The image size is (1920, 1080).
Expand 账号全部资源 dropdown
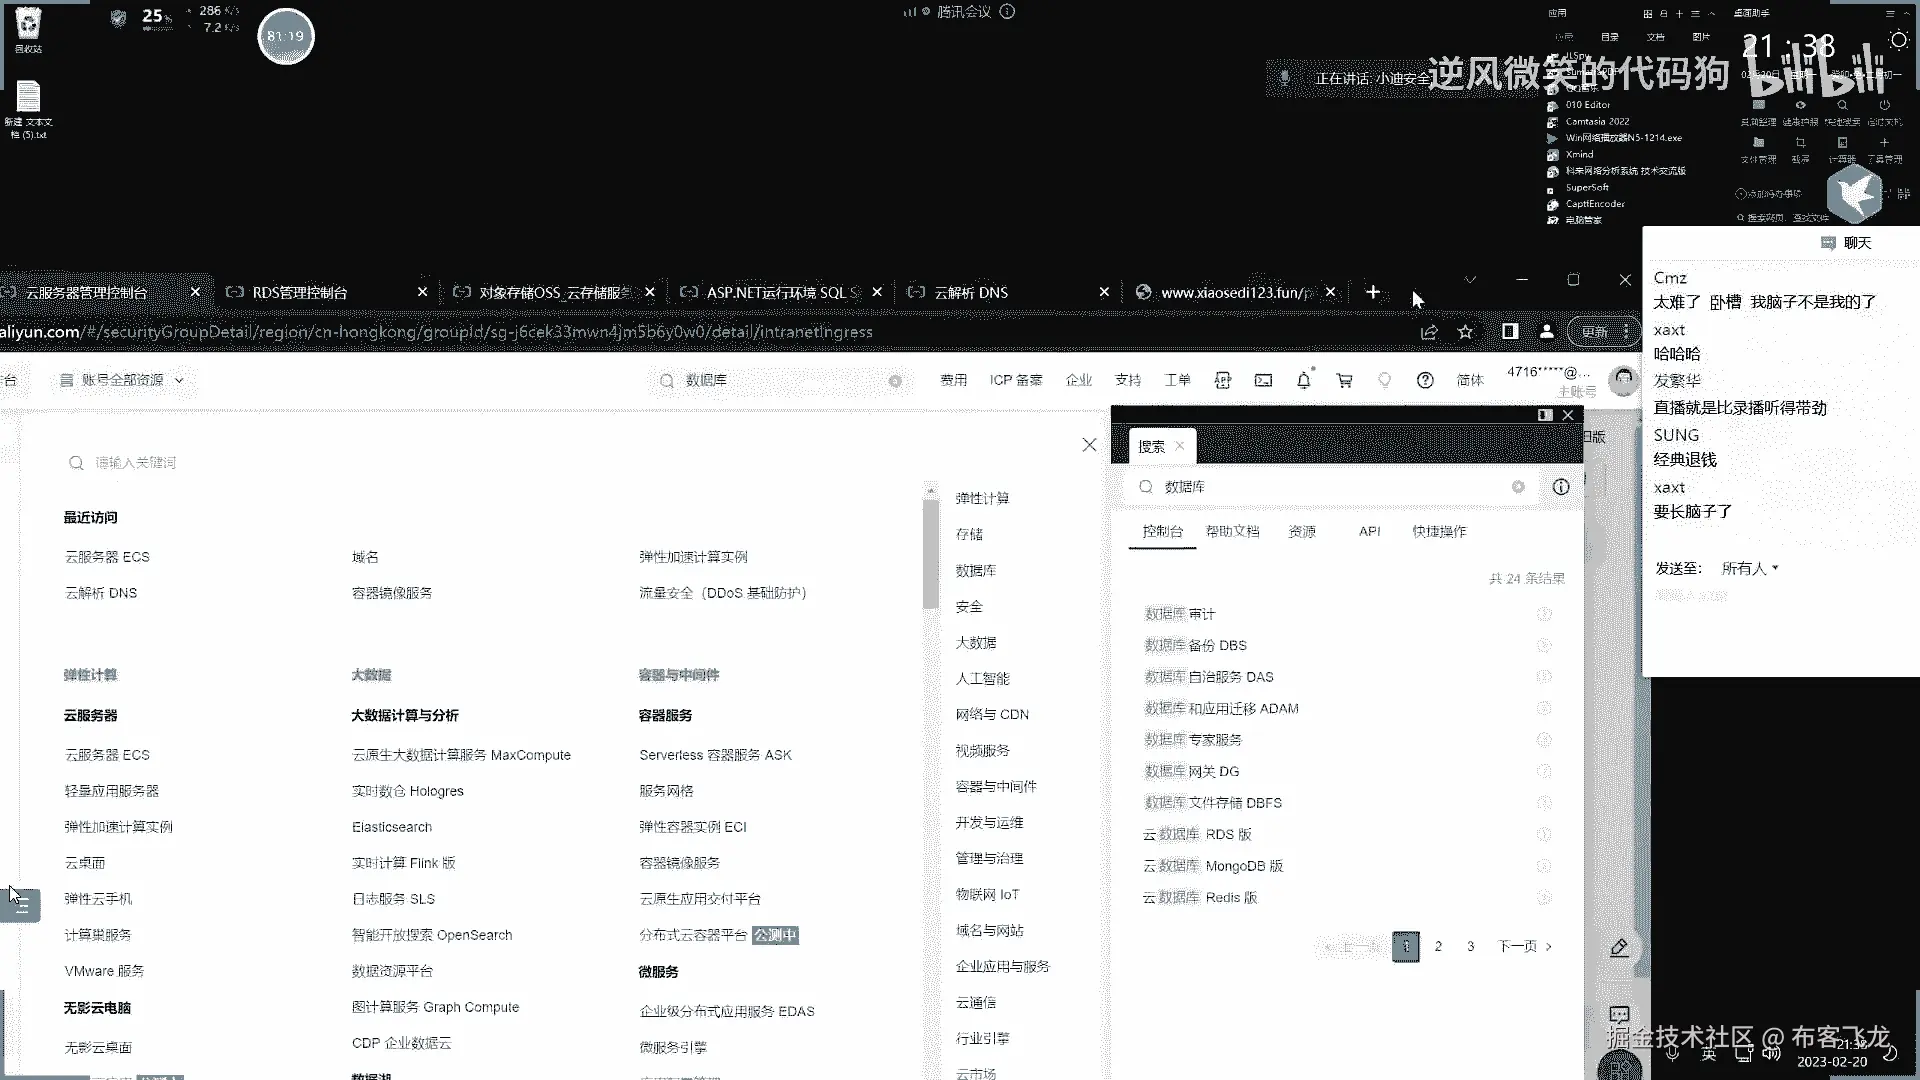point(122,380)
